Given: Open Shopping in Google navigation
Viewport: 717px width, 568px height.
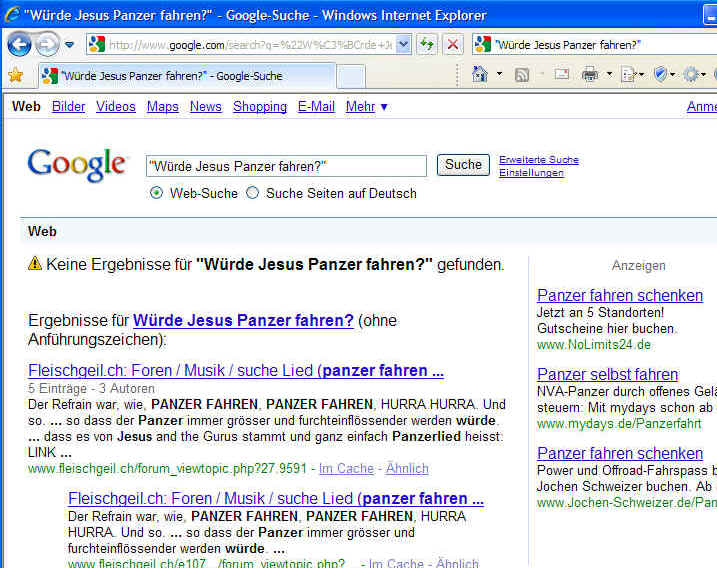Looking at the screenshot, I should (260, 107).
